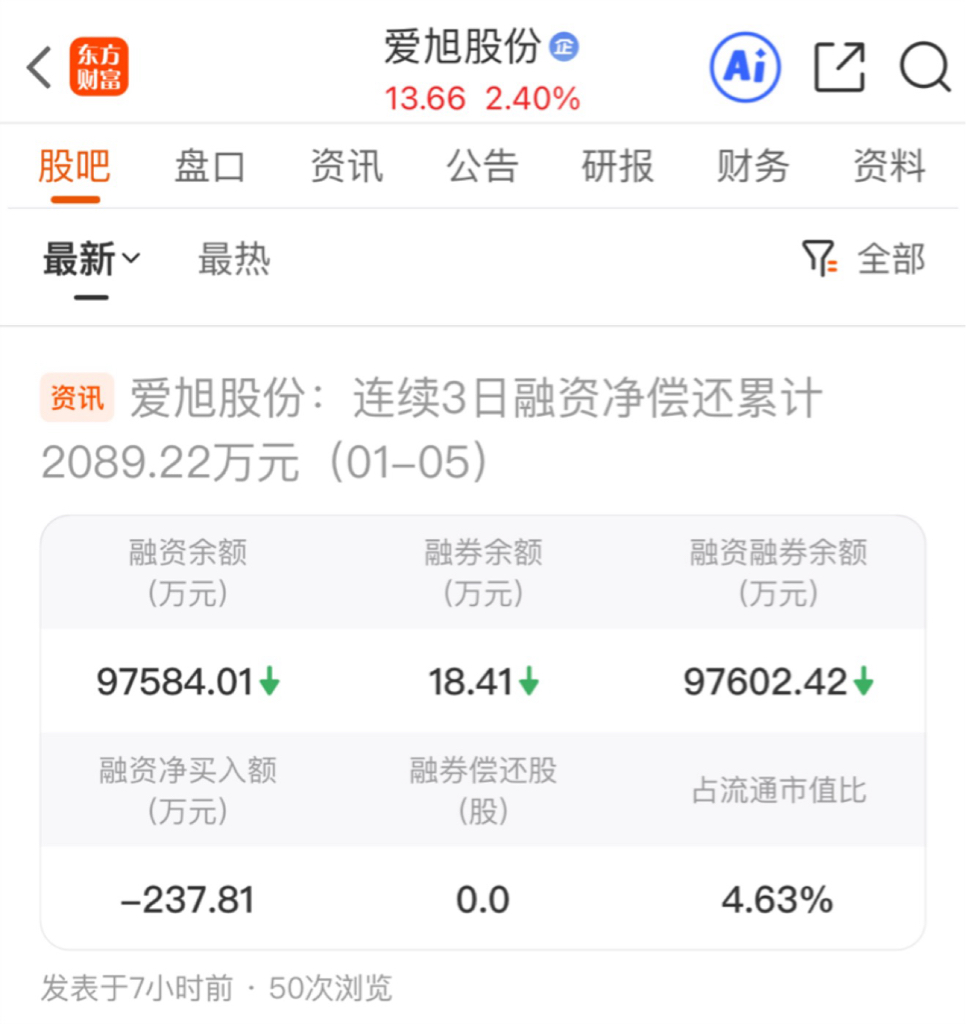Open the 公告 tab
The width and height of the screenshot is (966, 1024).
tap(483, 166)
